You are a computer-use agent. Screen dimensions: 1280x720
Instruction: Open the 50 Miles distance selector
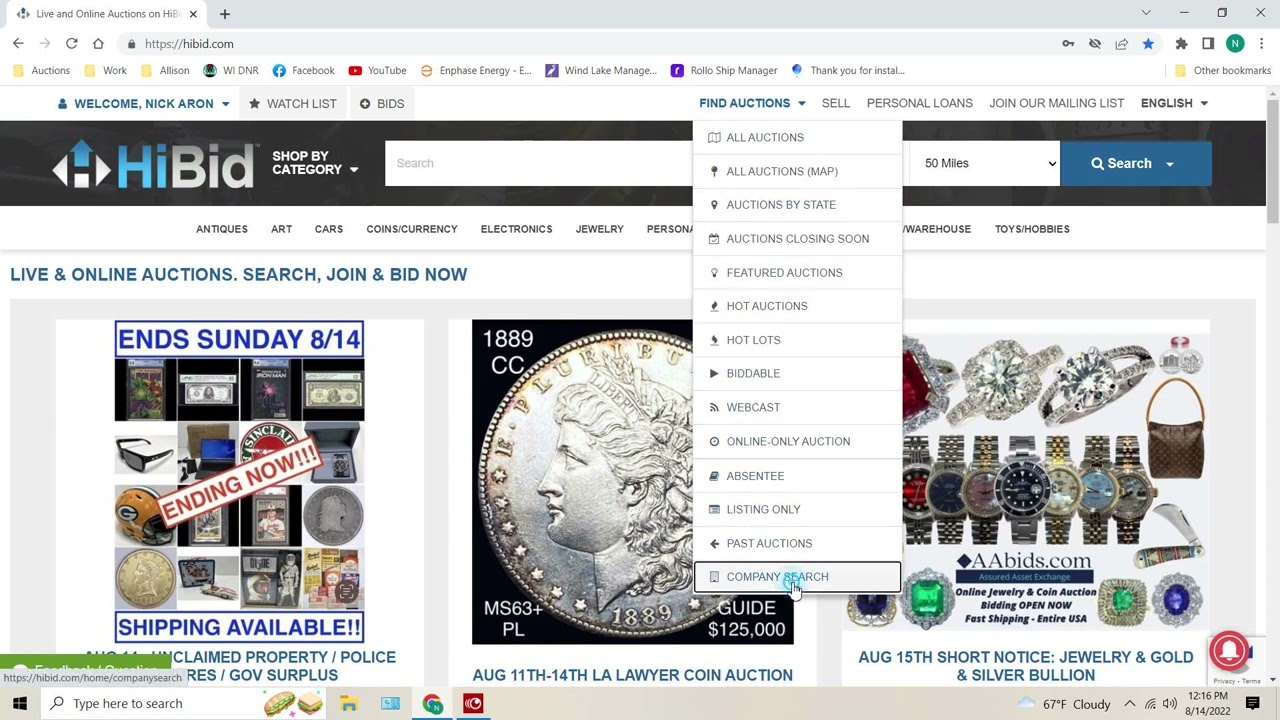coord(987,163)
